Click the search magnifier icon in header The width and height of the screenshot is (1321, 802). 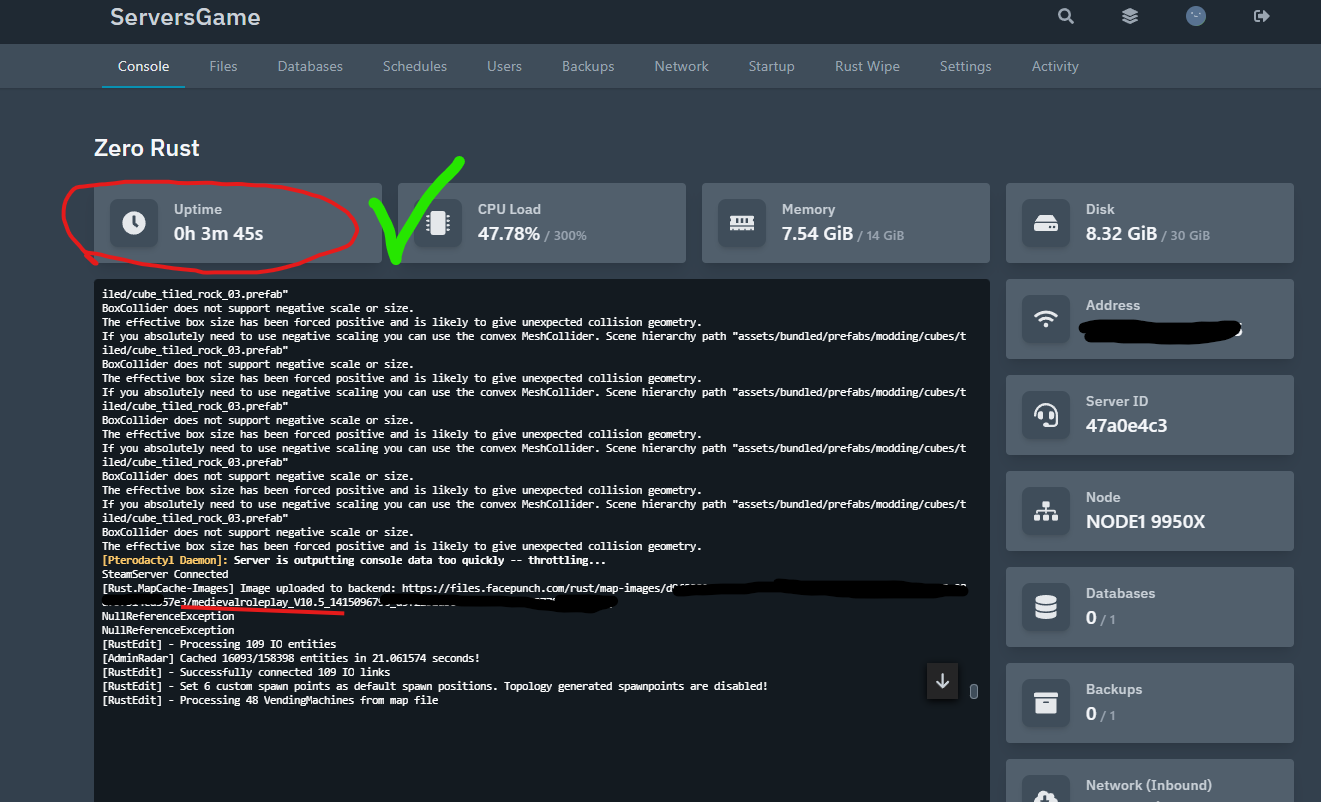(x=1066, y=16)
